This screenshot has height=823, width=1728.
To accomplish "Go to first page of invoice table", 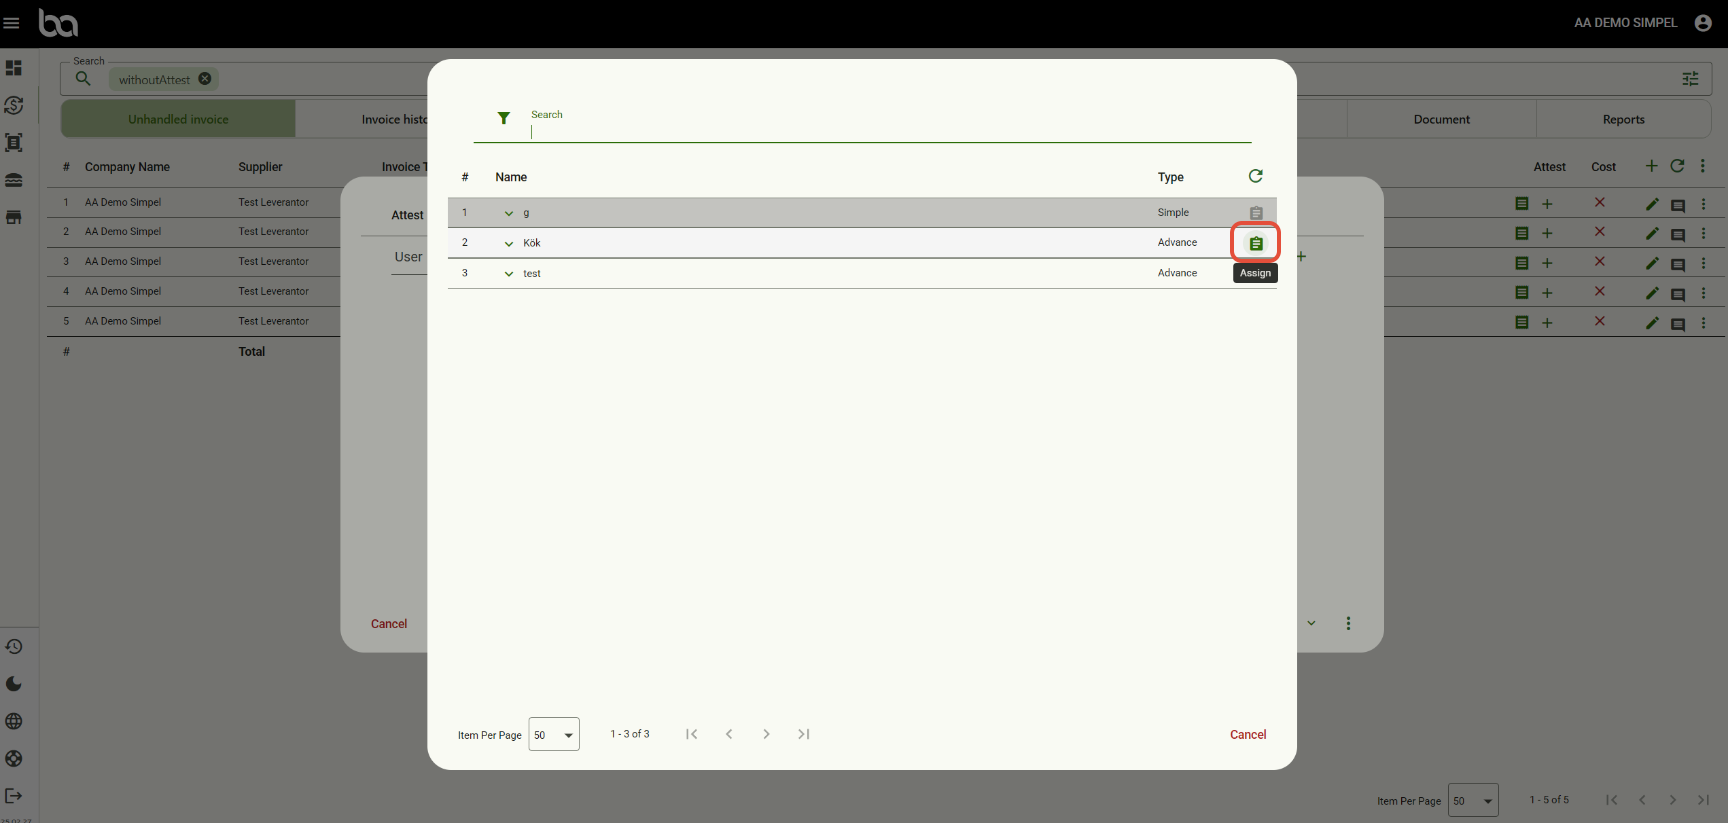I will 1611,800.
